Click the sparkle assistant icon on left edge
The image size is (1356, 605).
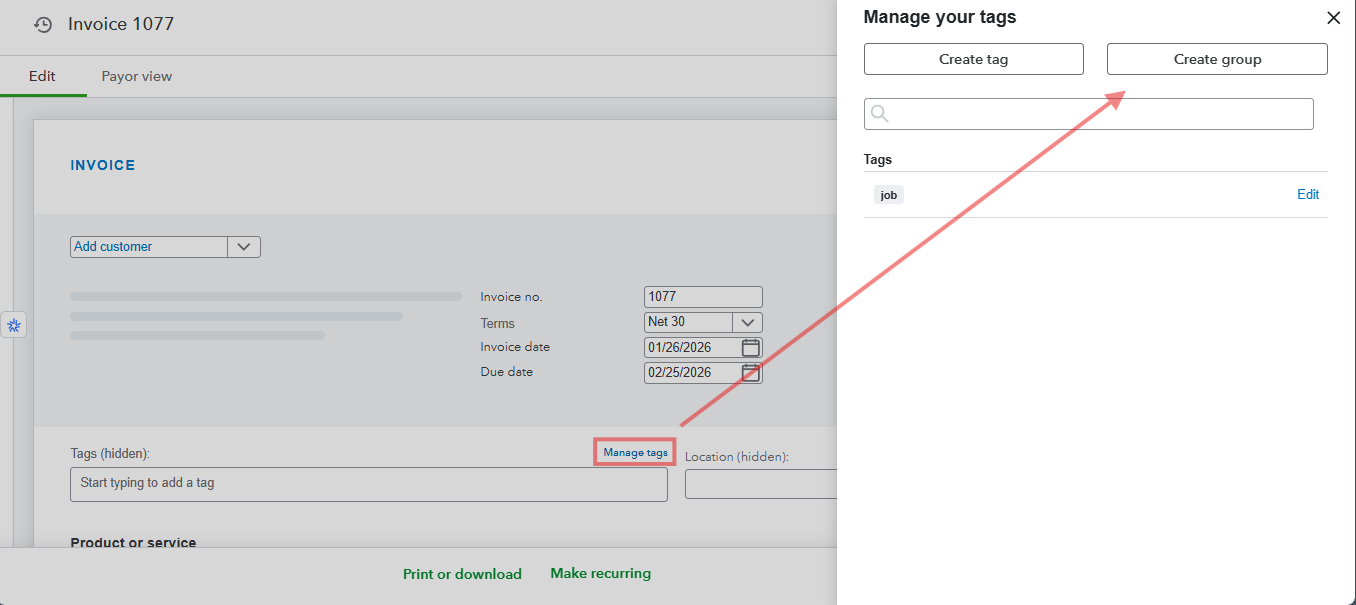tap(14, 325)
